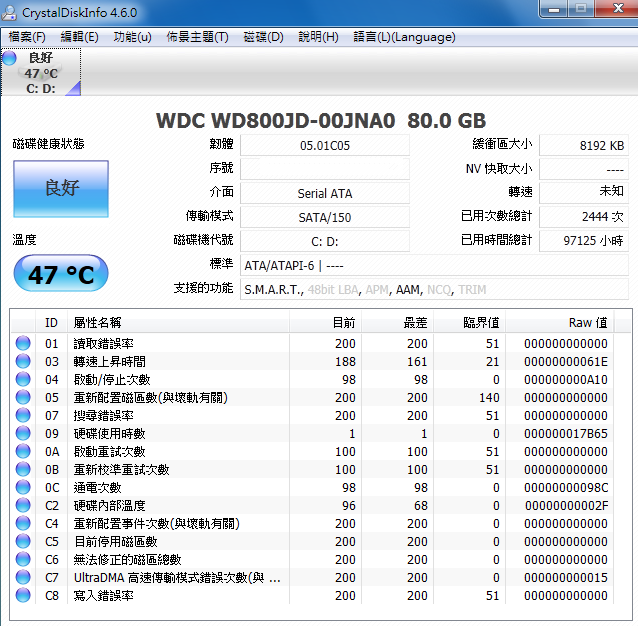Click the 未知 rotation speed field
Screen dimensions: 638x630
583,192
